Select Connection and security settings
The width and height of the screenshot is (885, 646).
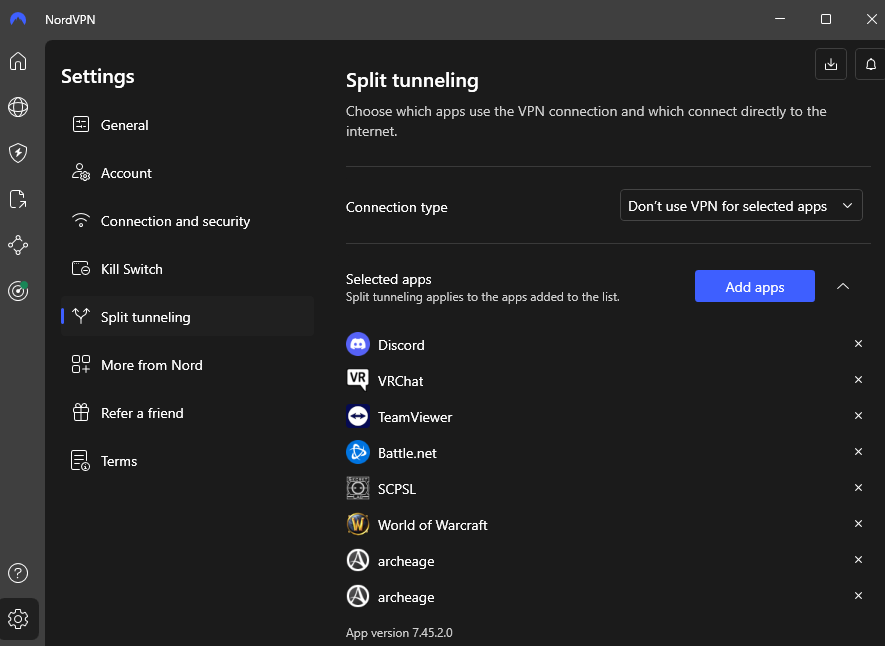pyautogui.click(x=175, y=221)
